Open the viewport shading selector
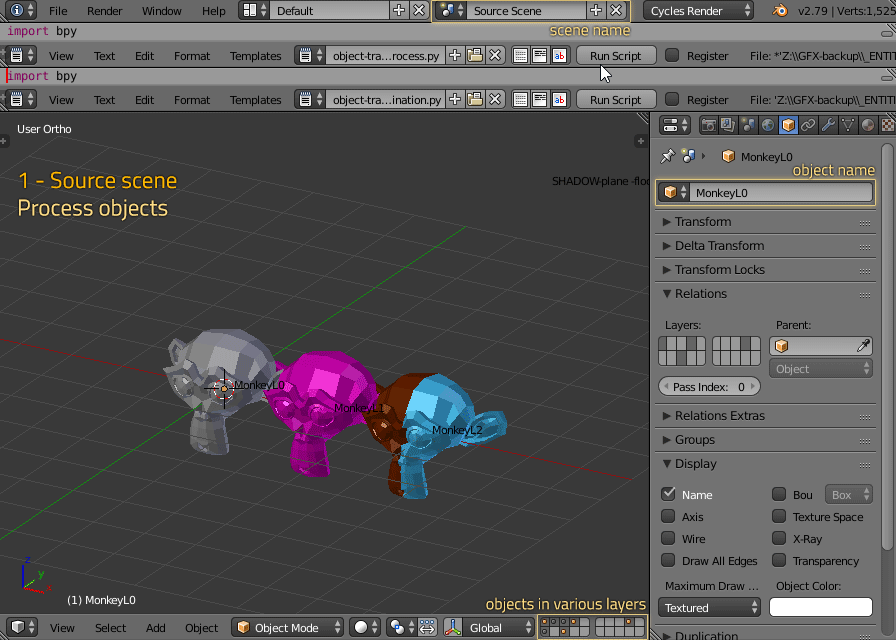 (365, 627)
